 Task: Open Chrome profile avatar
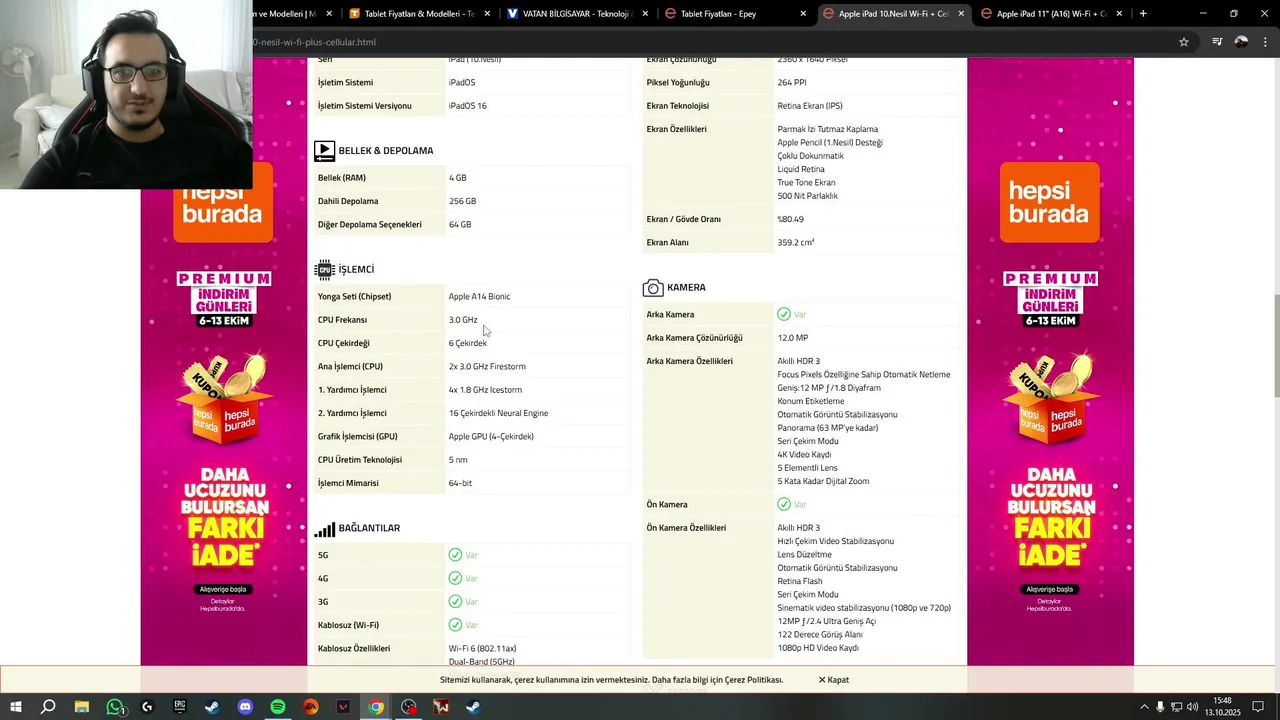1241,42
